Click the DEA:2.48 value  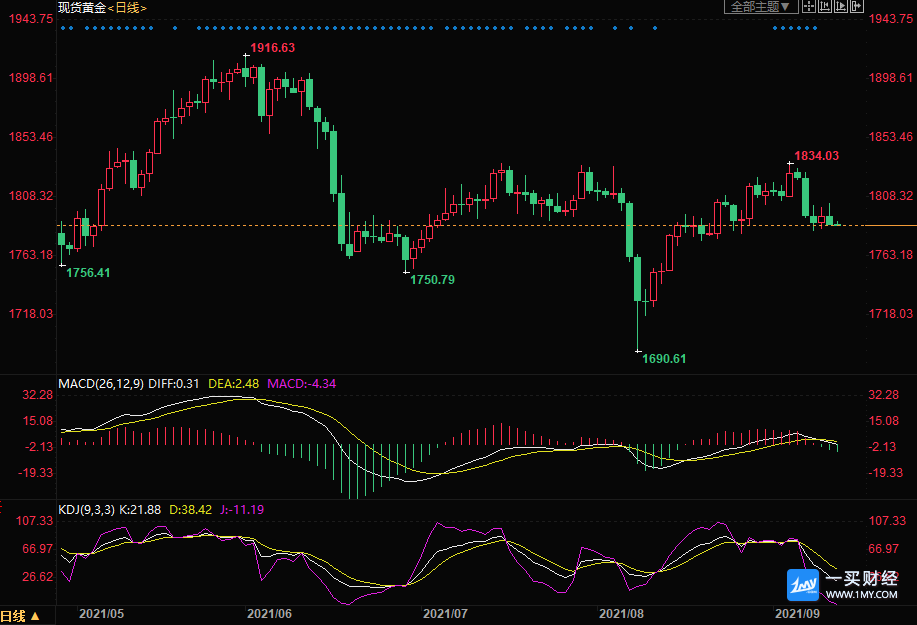tap(233, 384)
